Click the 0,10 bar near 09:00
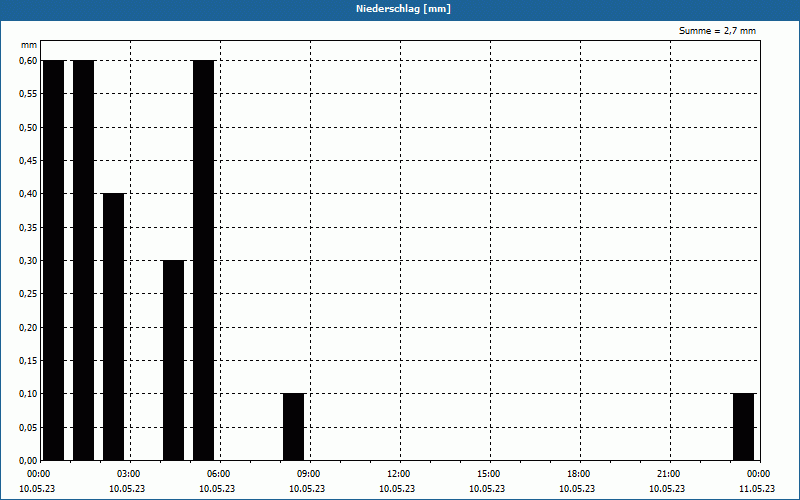This screenshot has width=800, height=500. 293,427
